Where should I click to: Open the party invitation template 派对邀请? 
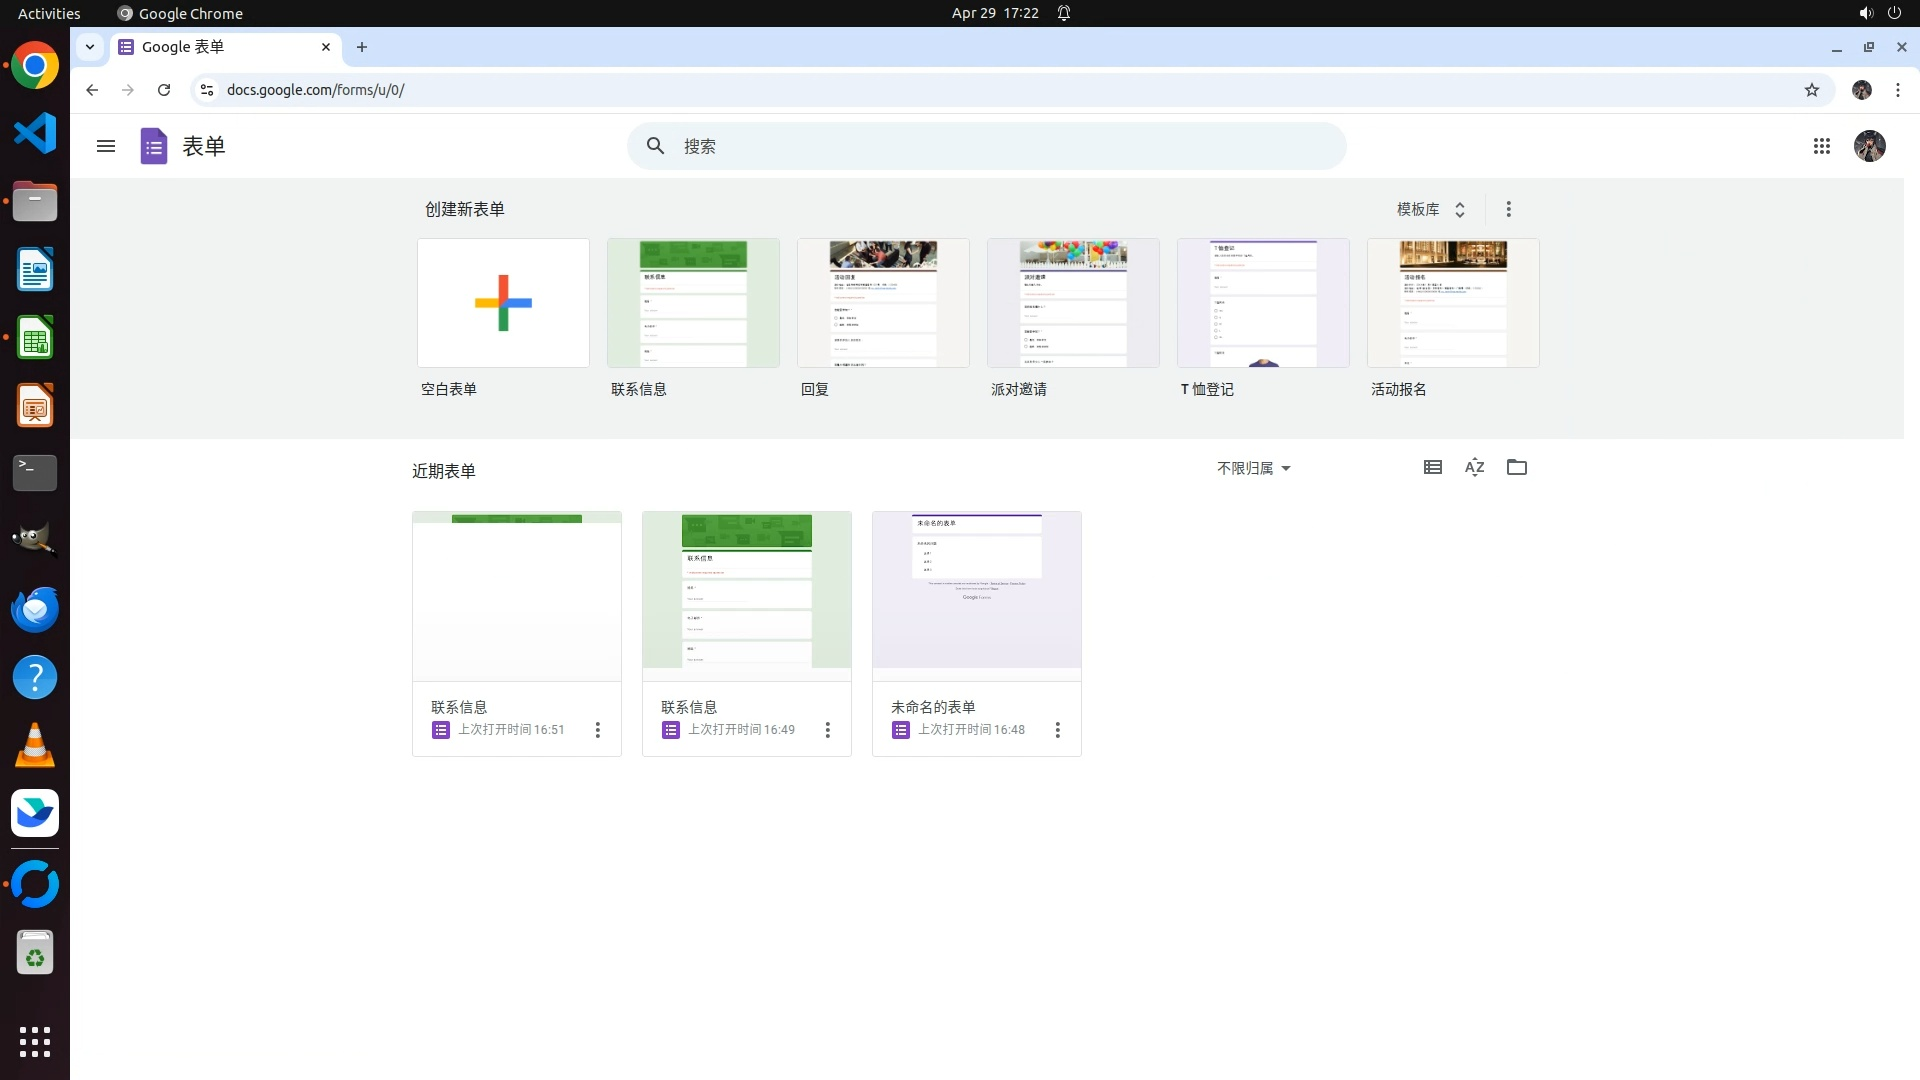pyautogui.click(x=1072, y=303)
